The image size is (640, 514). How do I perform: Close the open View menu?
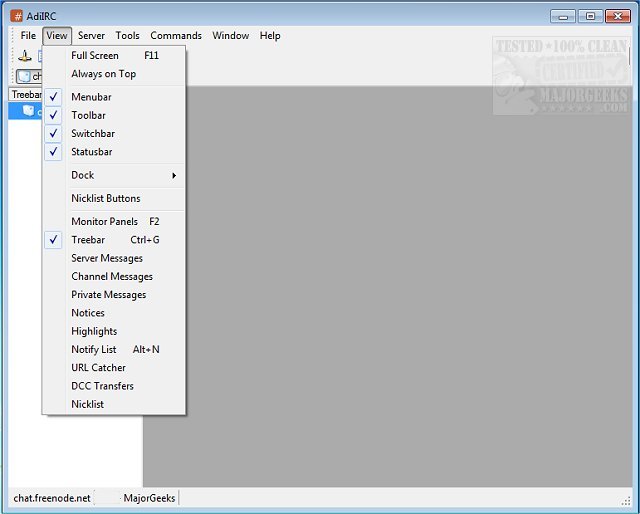click(57, 36)
